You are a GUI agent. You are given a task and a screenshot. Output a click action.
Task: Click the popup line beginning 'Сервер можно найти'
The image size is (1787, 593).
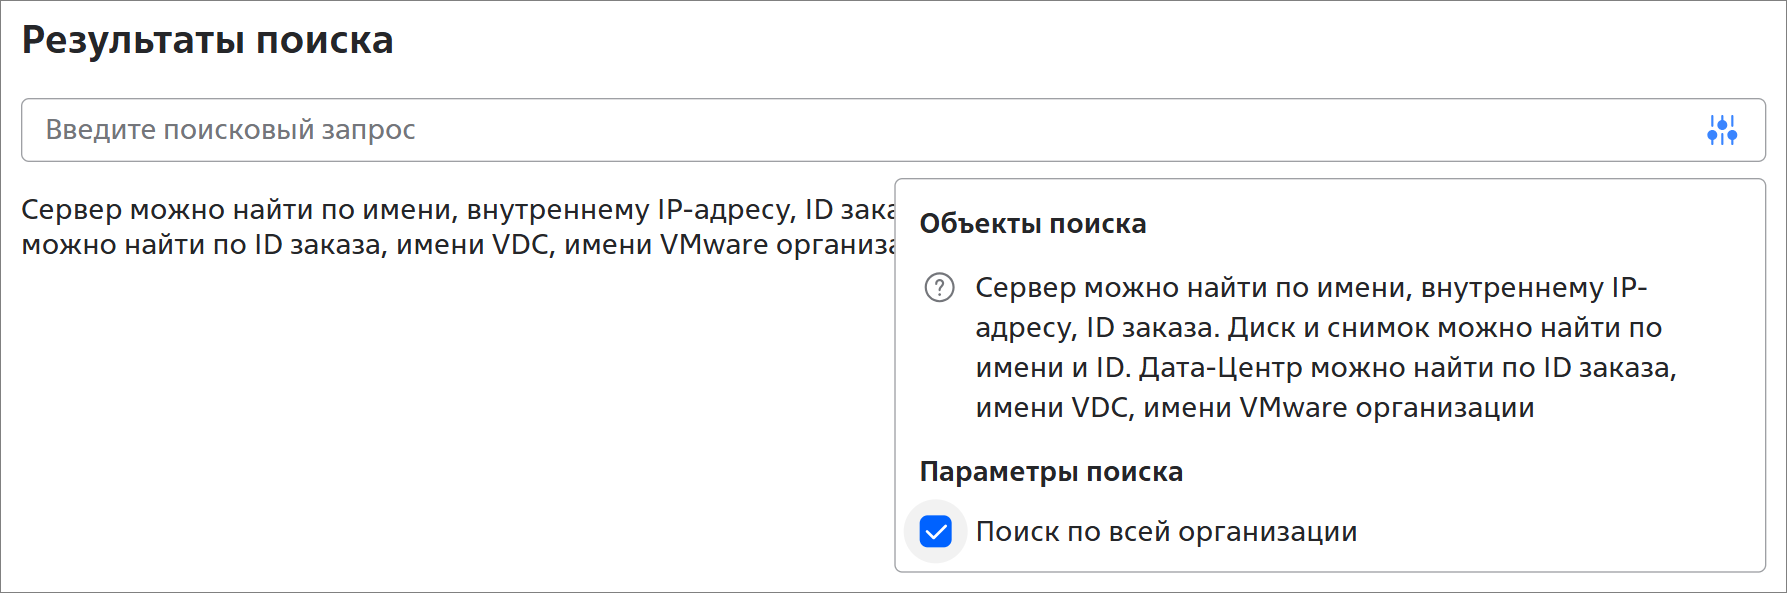(x=1311, y=288)
